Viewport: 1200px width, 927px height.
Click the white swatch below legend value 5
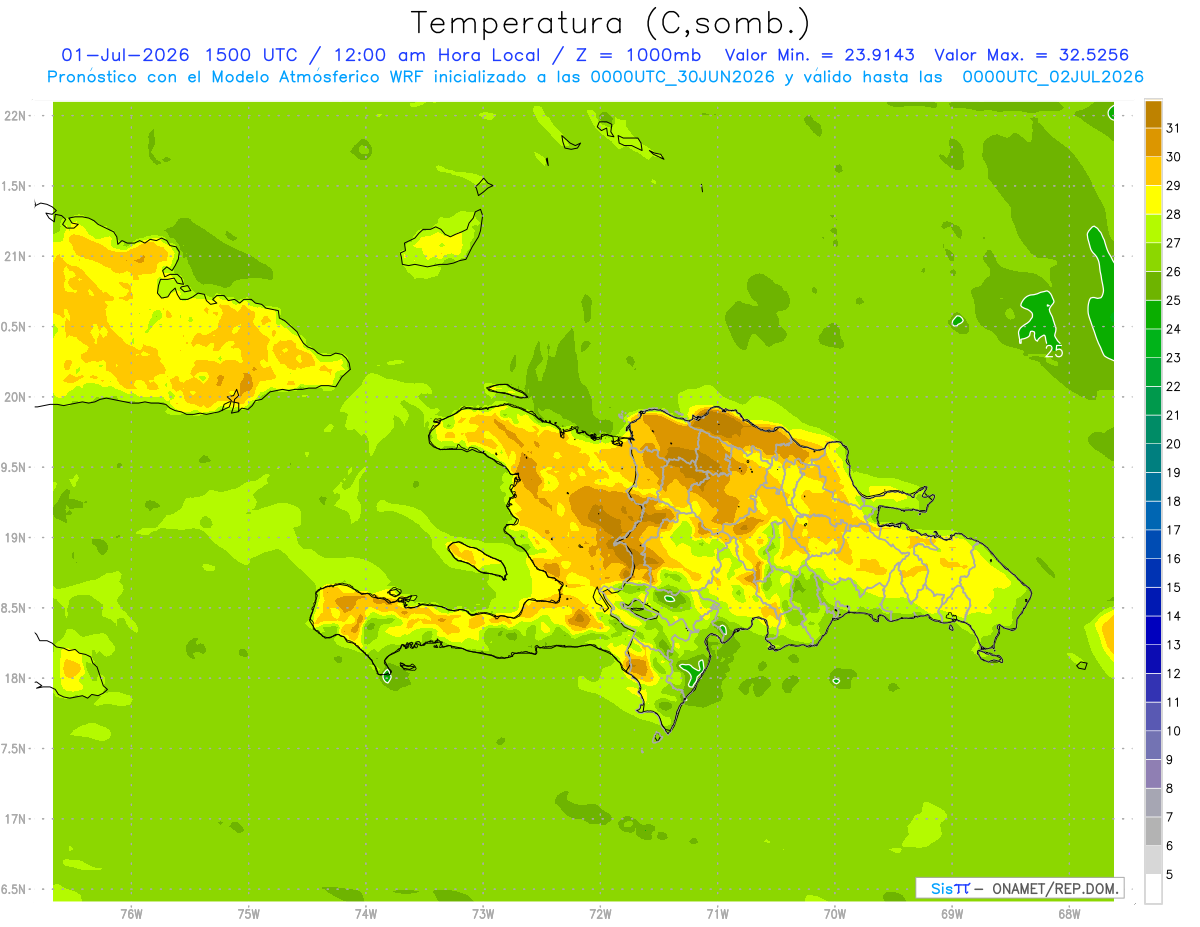pyautogui.click(x=1153, y=888)
